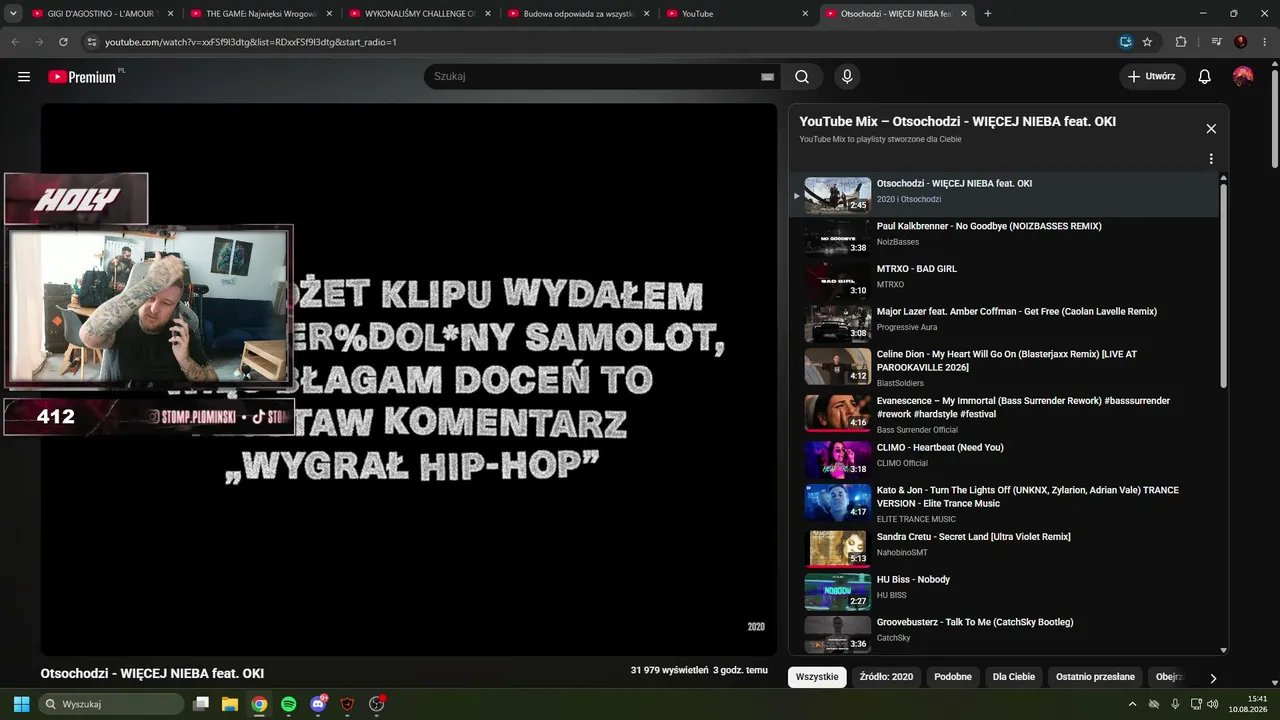Open the media controls icon in Chrome toolbar
1280x720 pixels.
tap(1216, 42)
